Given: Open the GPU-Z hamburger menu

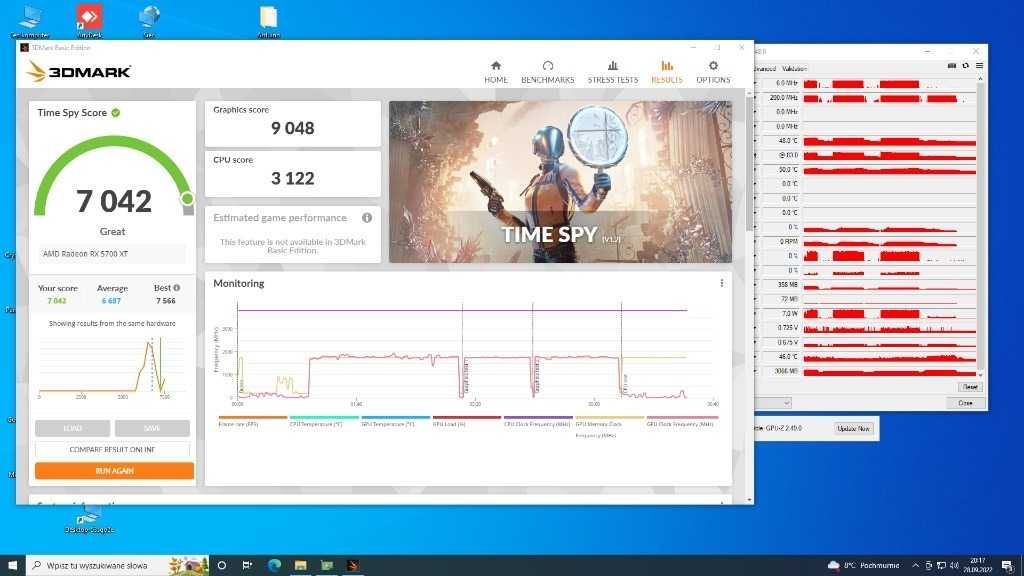Looking at the screenshot, I should (980, 65).
